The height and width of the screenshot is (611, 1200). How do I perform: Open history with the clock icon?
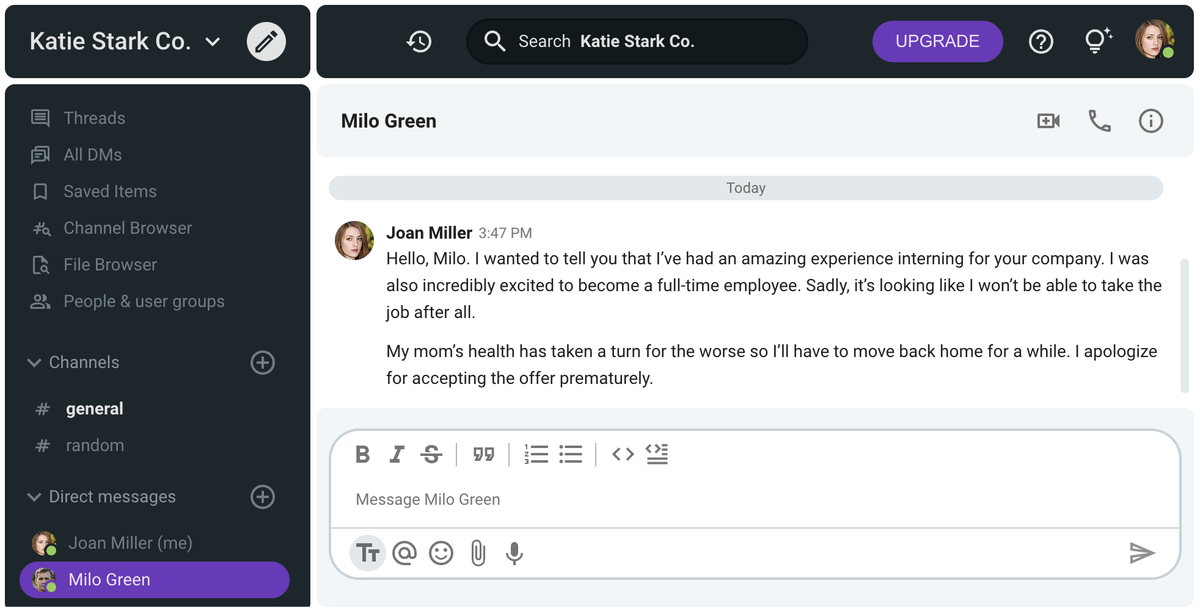click(419, 41)
